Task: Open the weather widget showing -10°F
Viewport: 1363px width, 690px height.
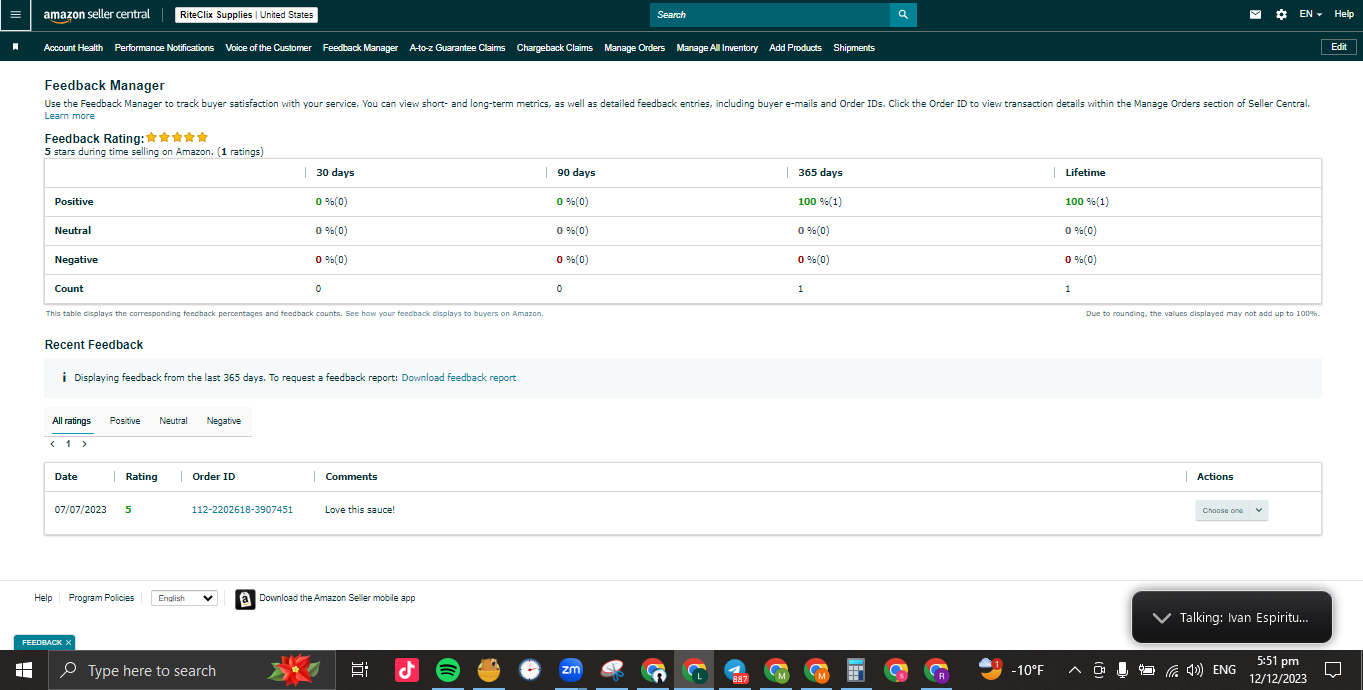Action: [x=1011, y=670]
